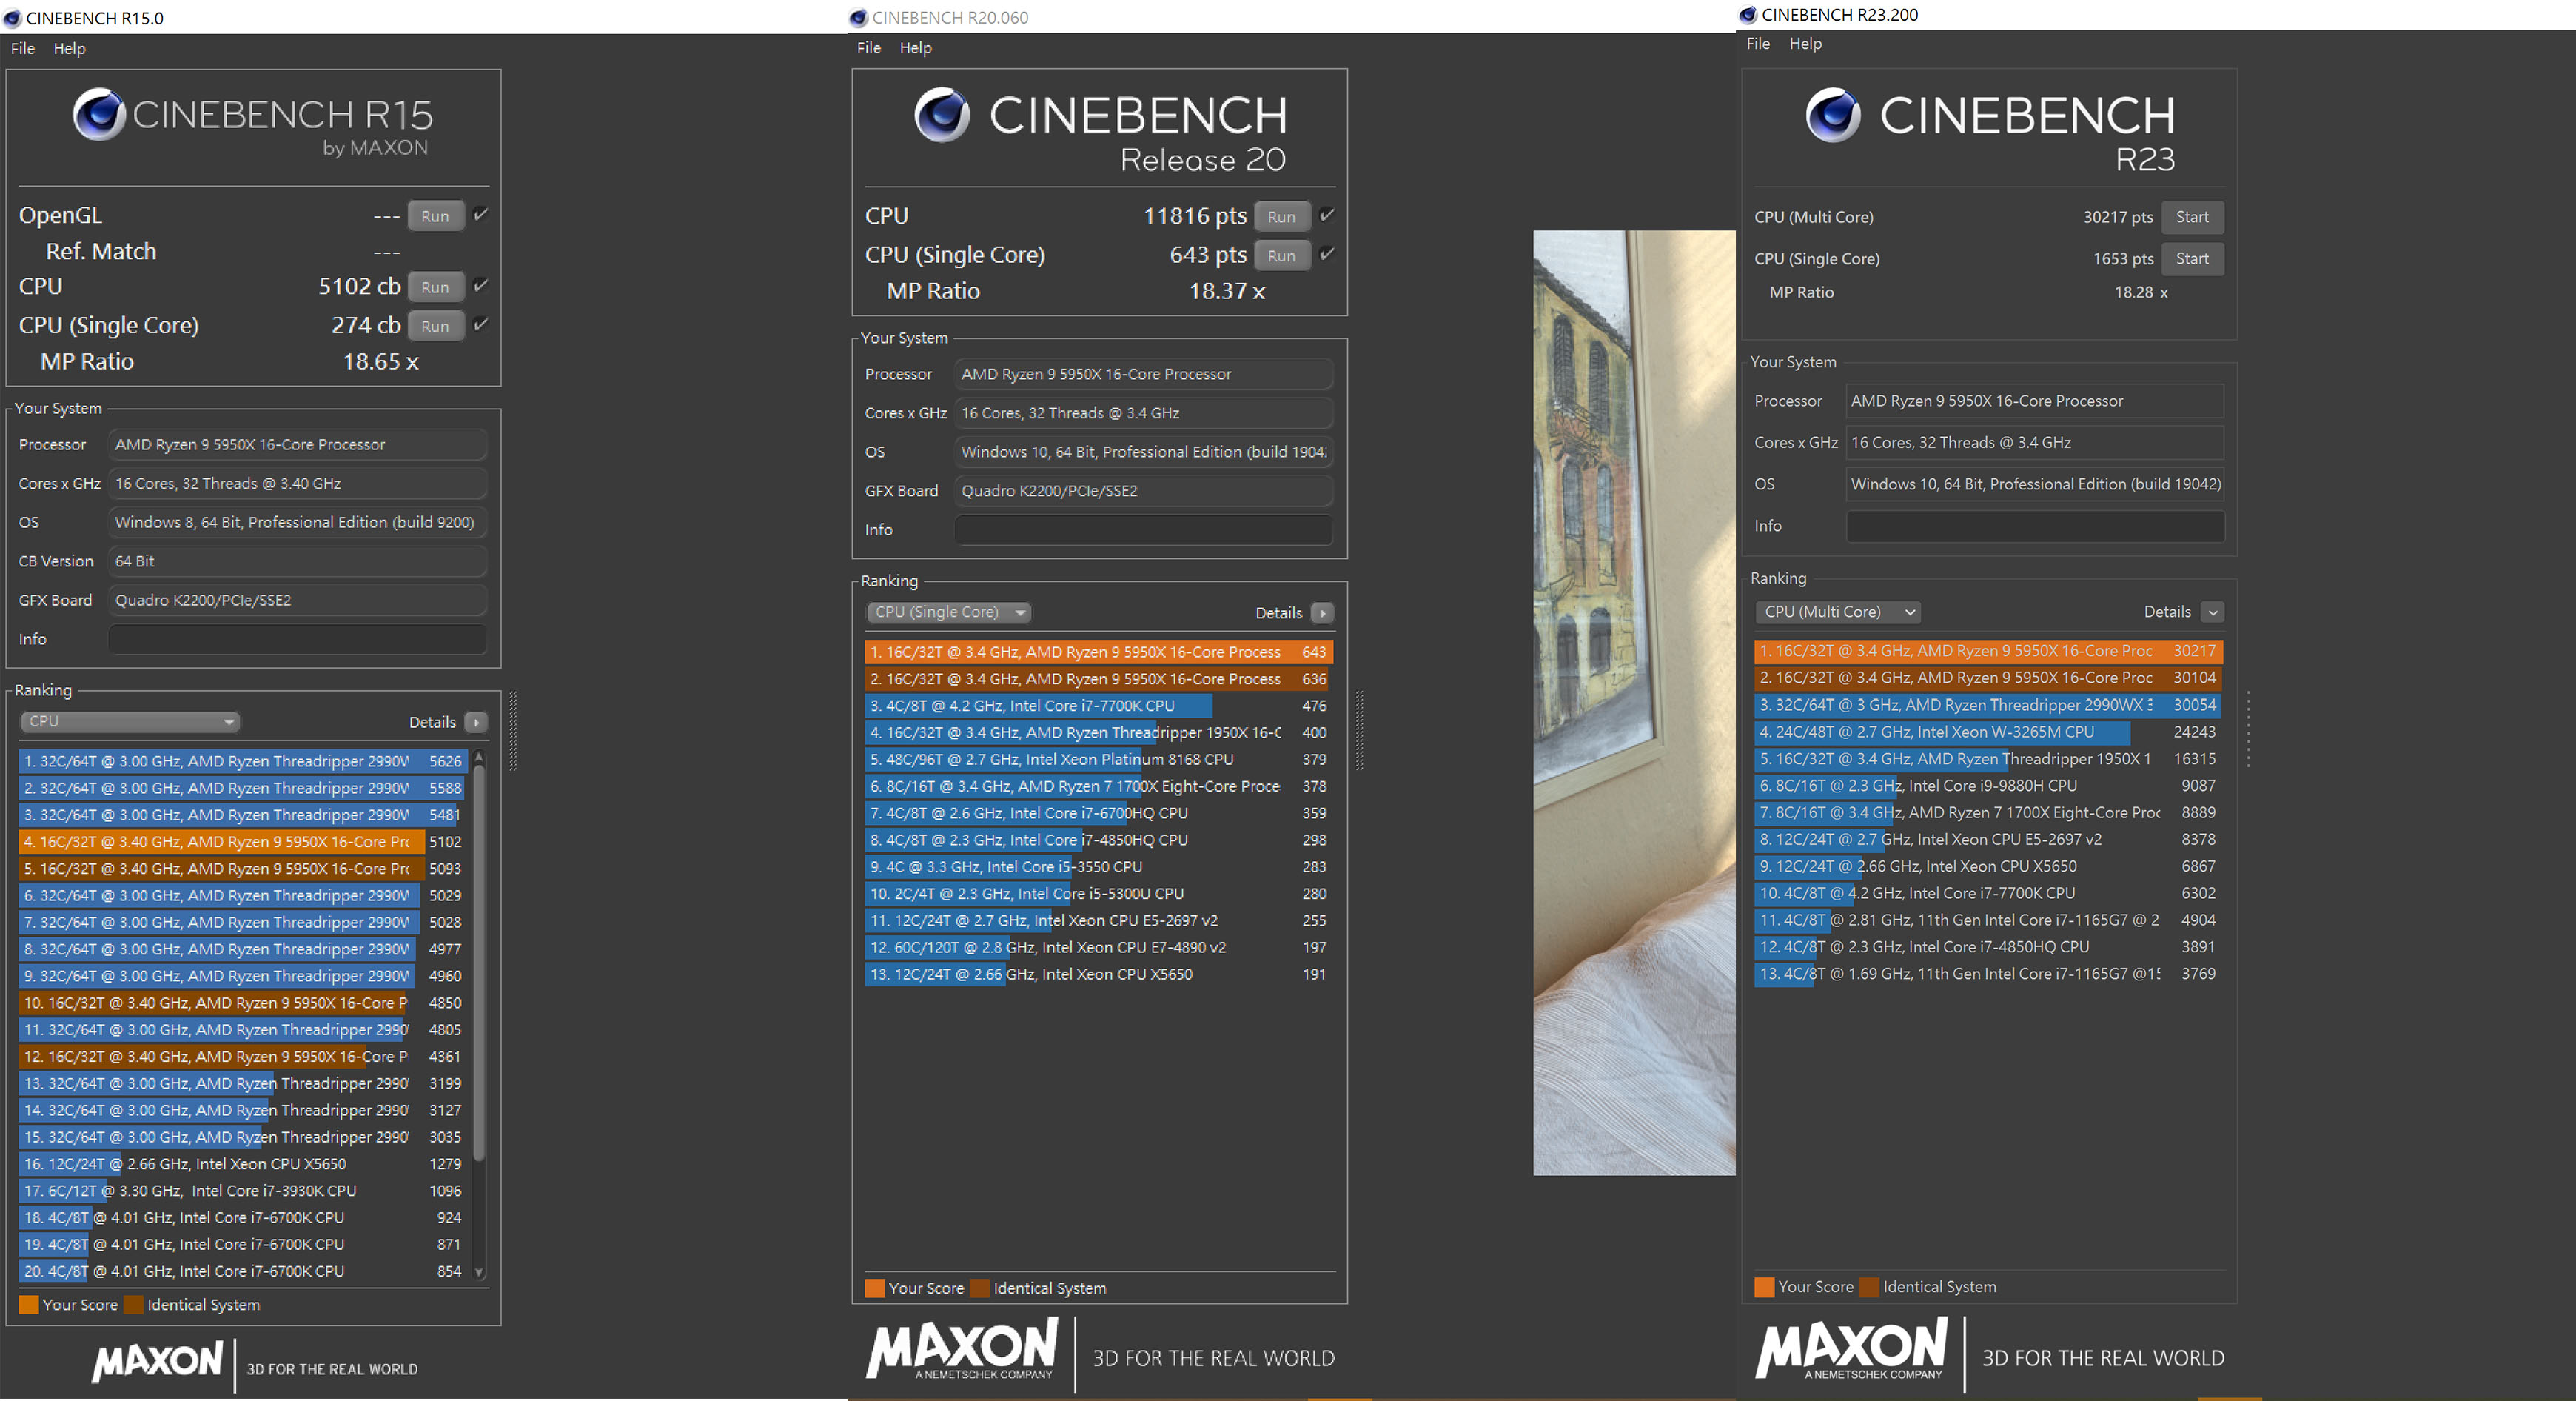Click the R15 Cinebench sphere logo
This screenshot has height=1401, width=2576.
tap(99, 114)
